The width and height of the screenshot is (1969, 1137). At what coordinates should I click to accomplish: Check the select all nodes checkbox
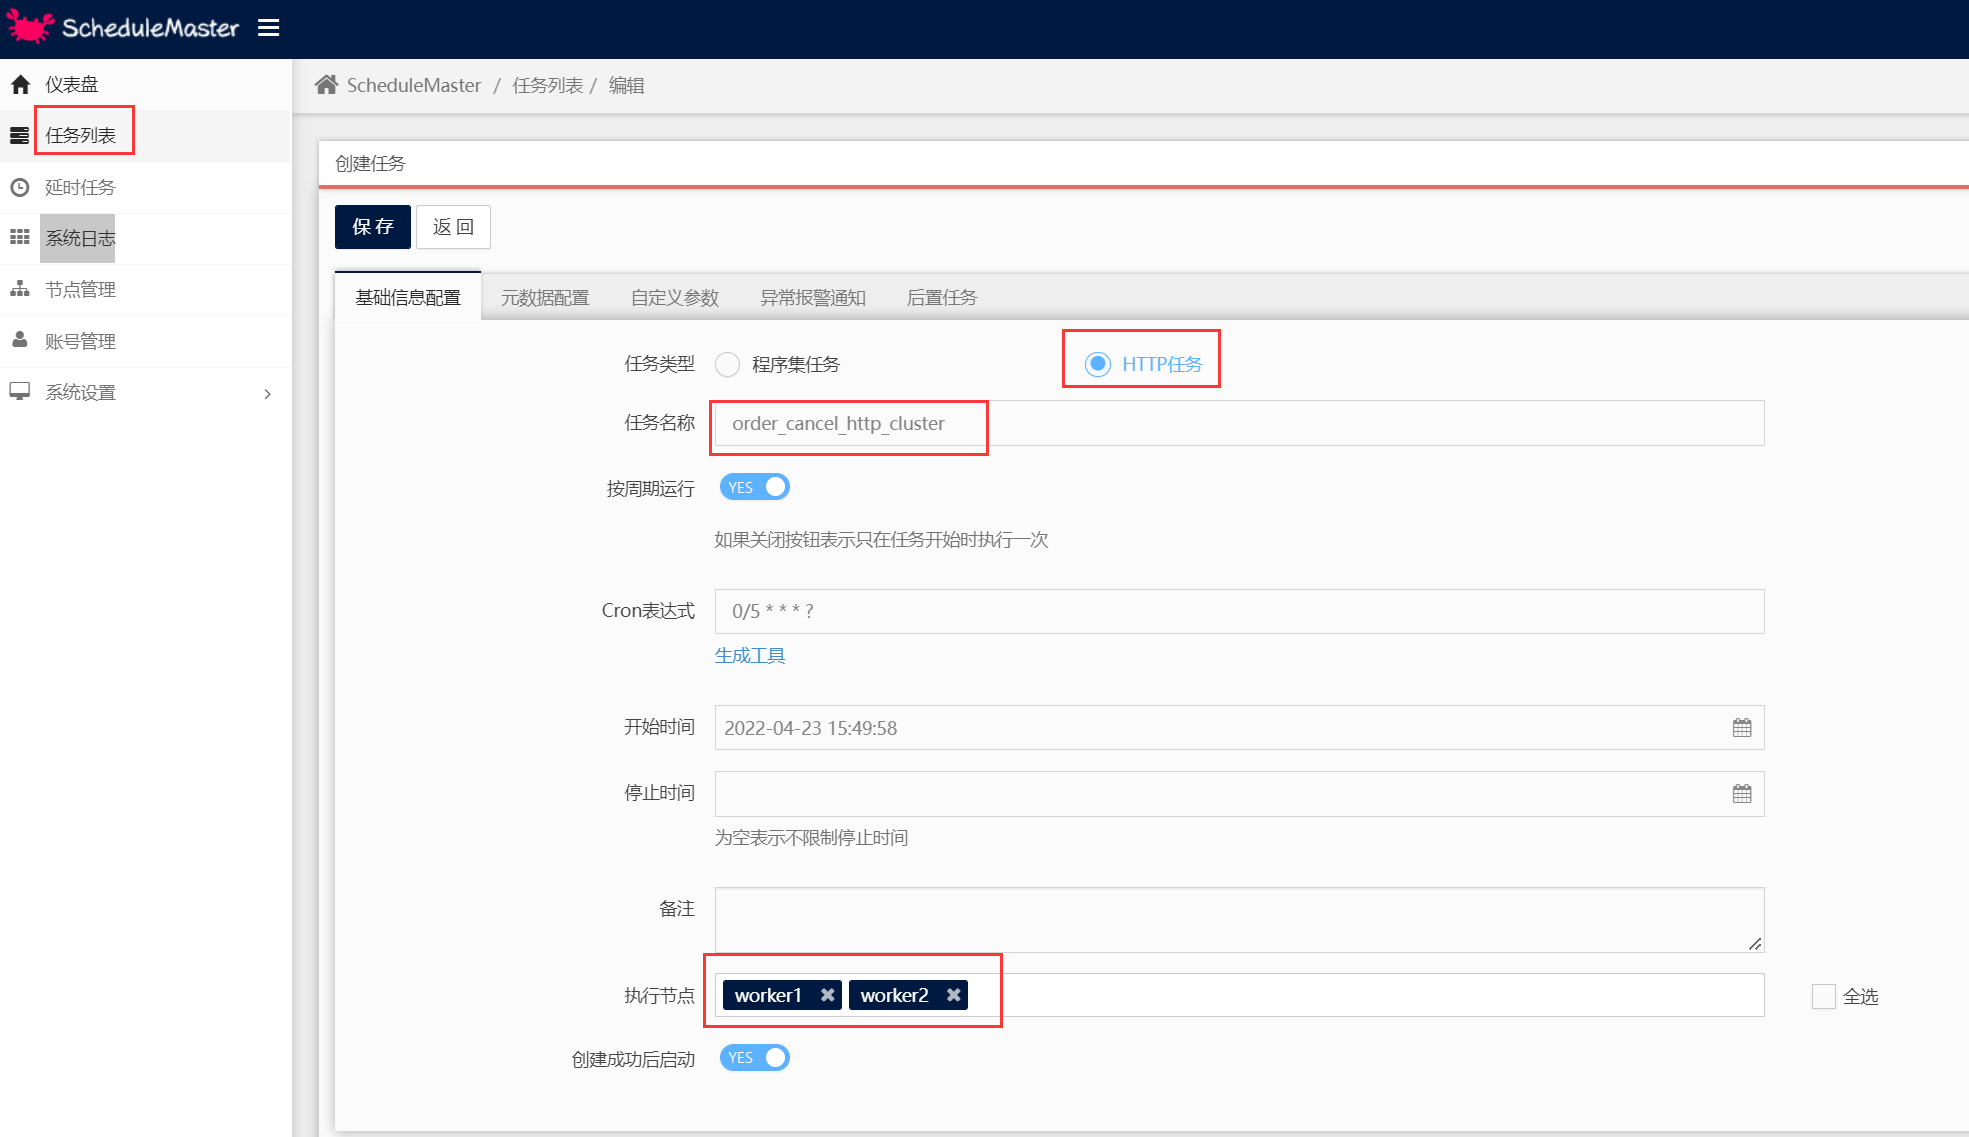(x=1823, y=996)
